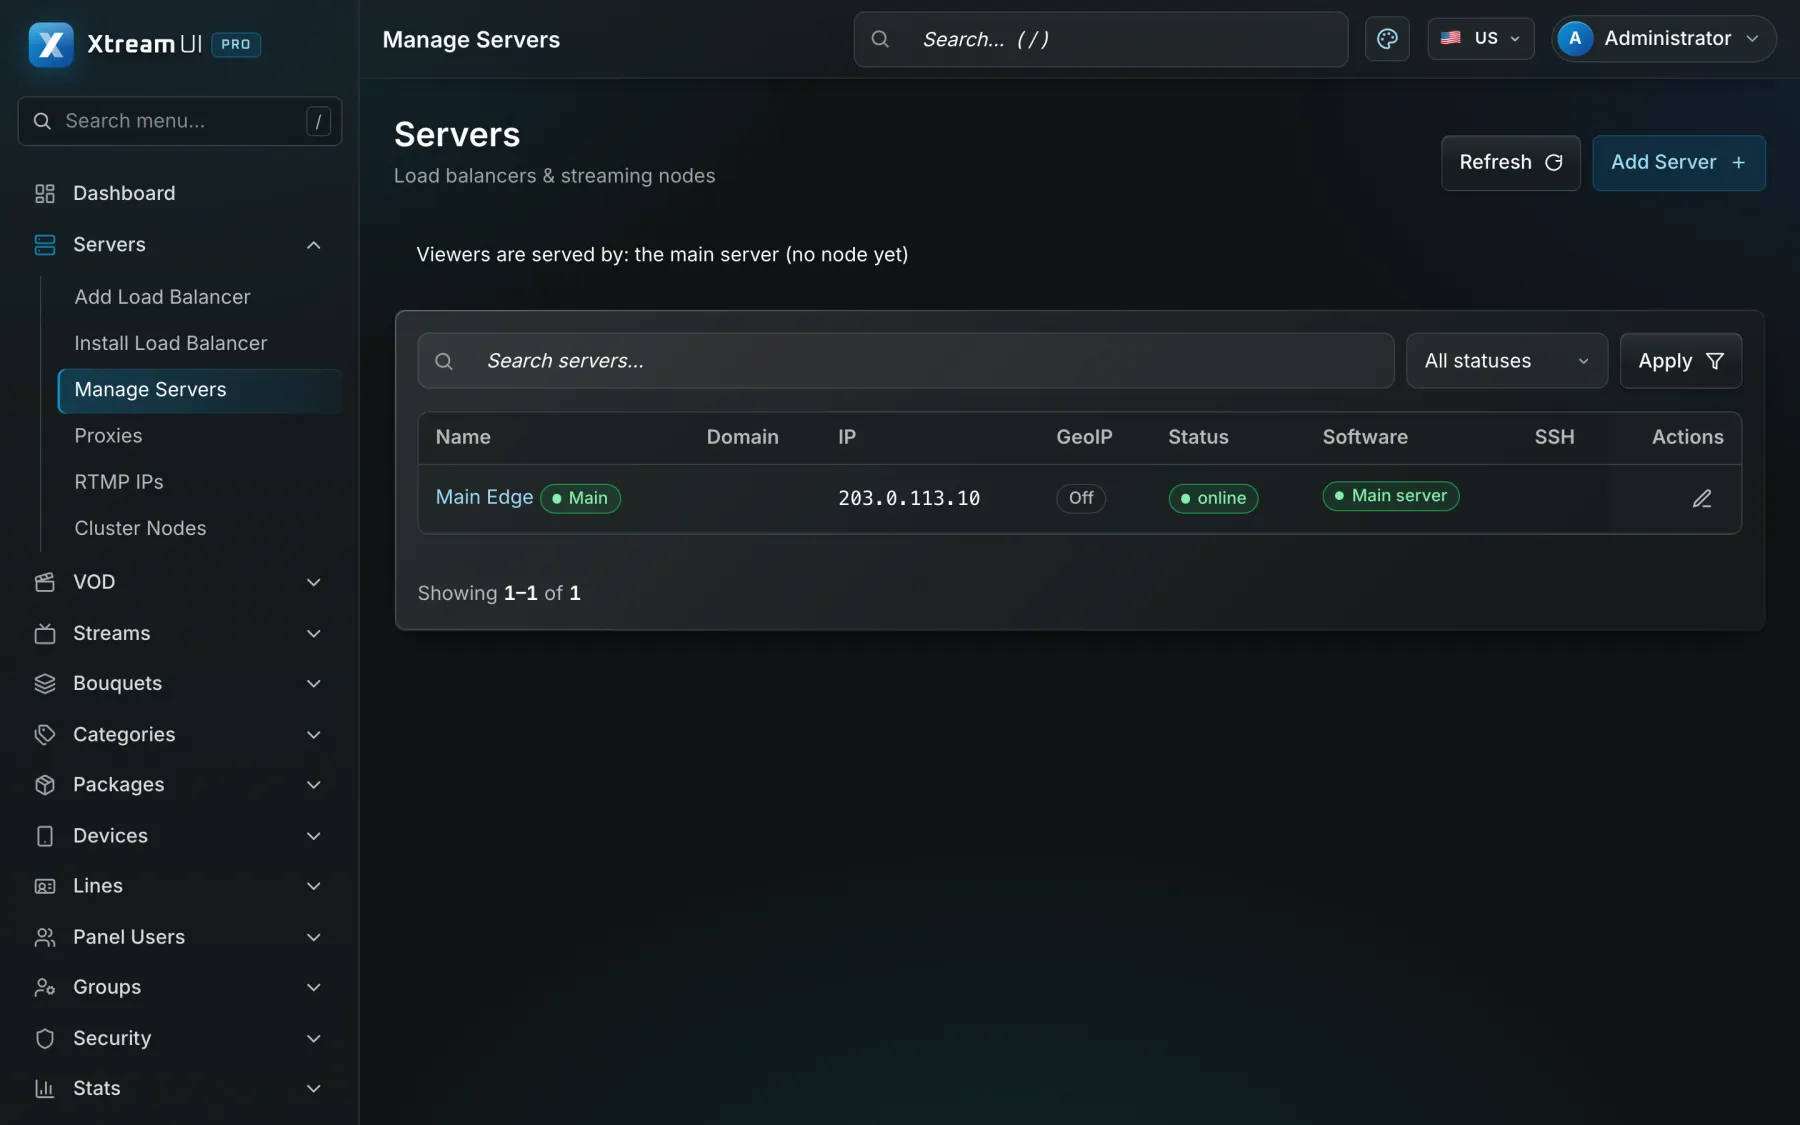Click the Streams TV icon
The image size is (1800, 1125).
(45, 633)
